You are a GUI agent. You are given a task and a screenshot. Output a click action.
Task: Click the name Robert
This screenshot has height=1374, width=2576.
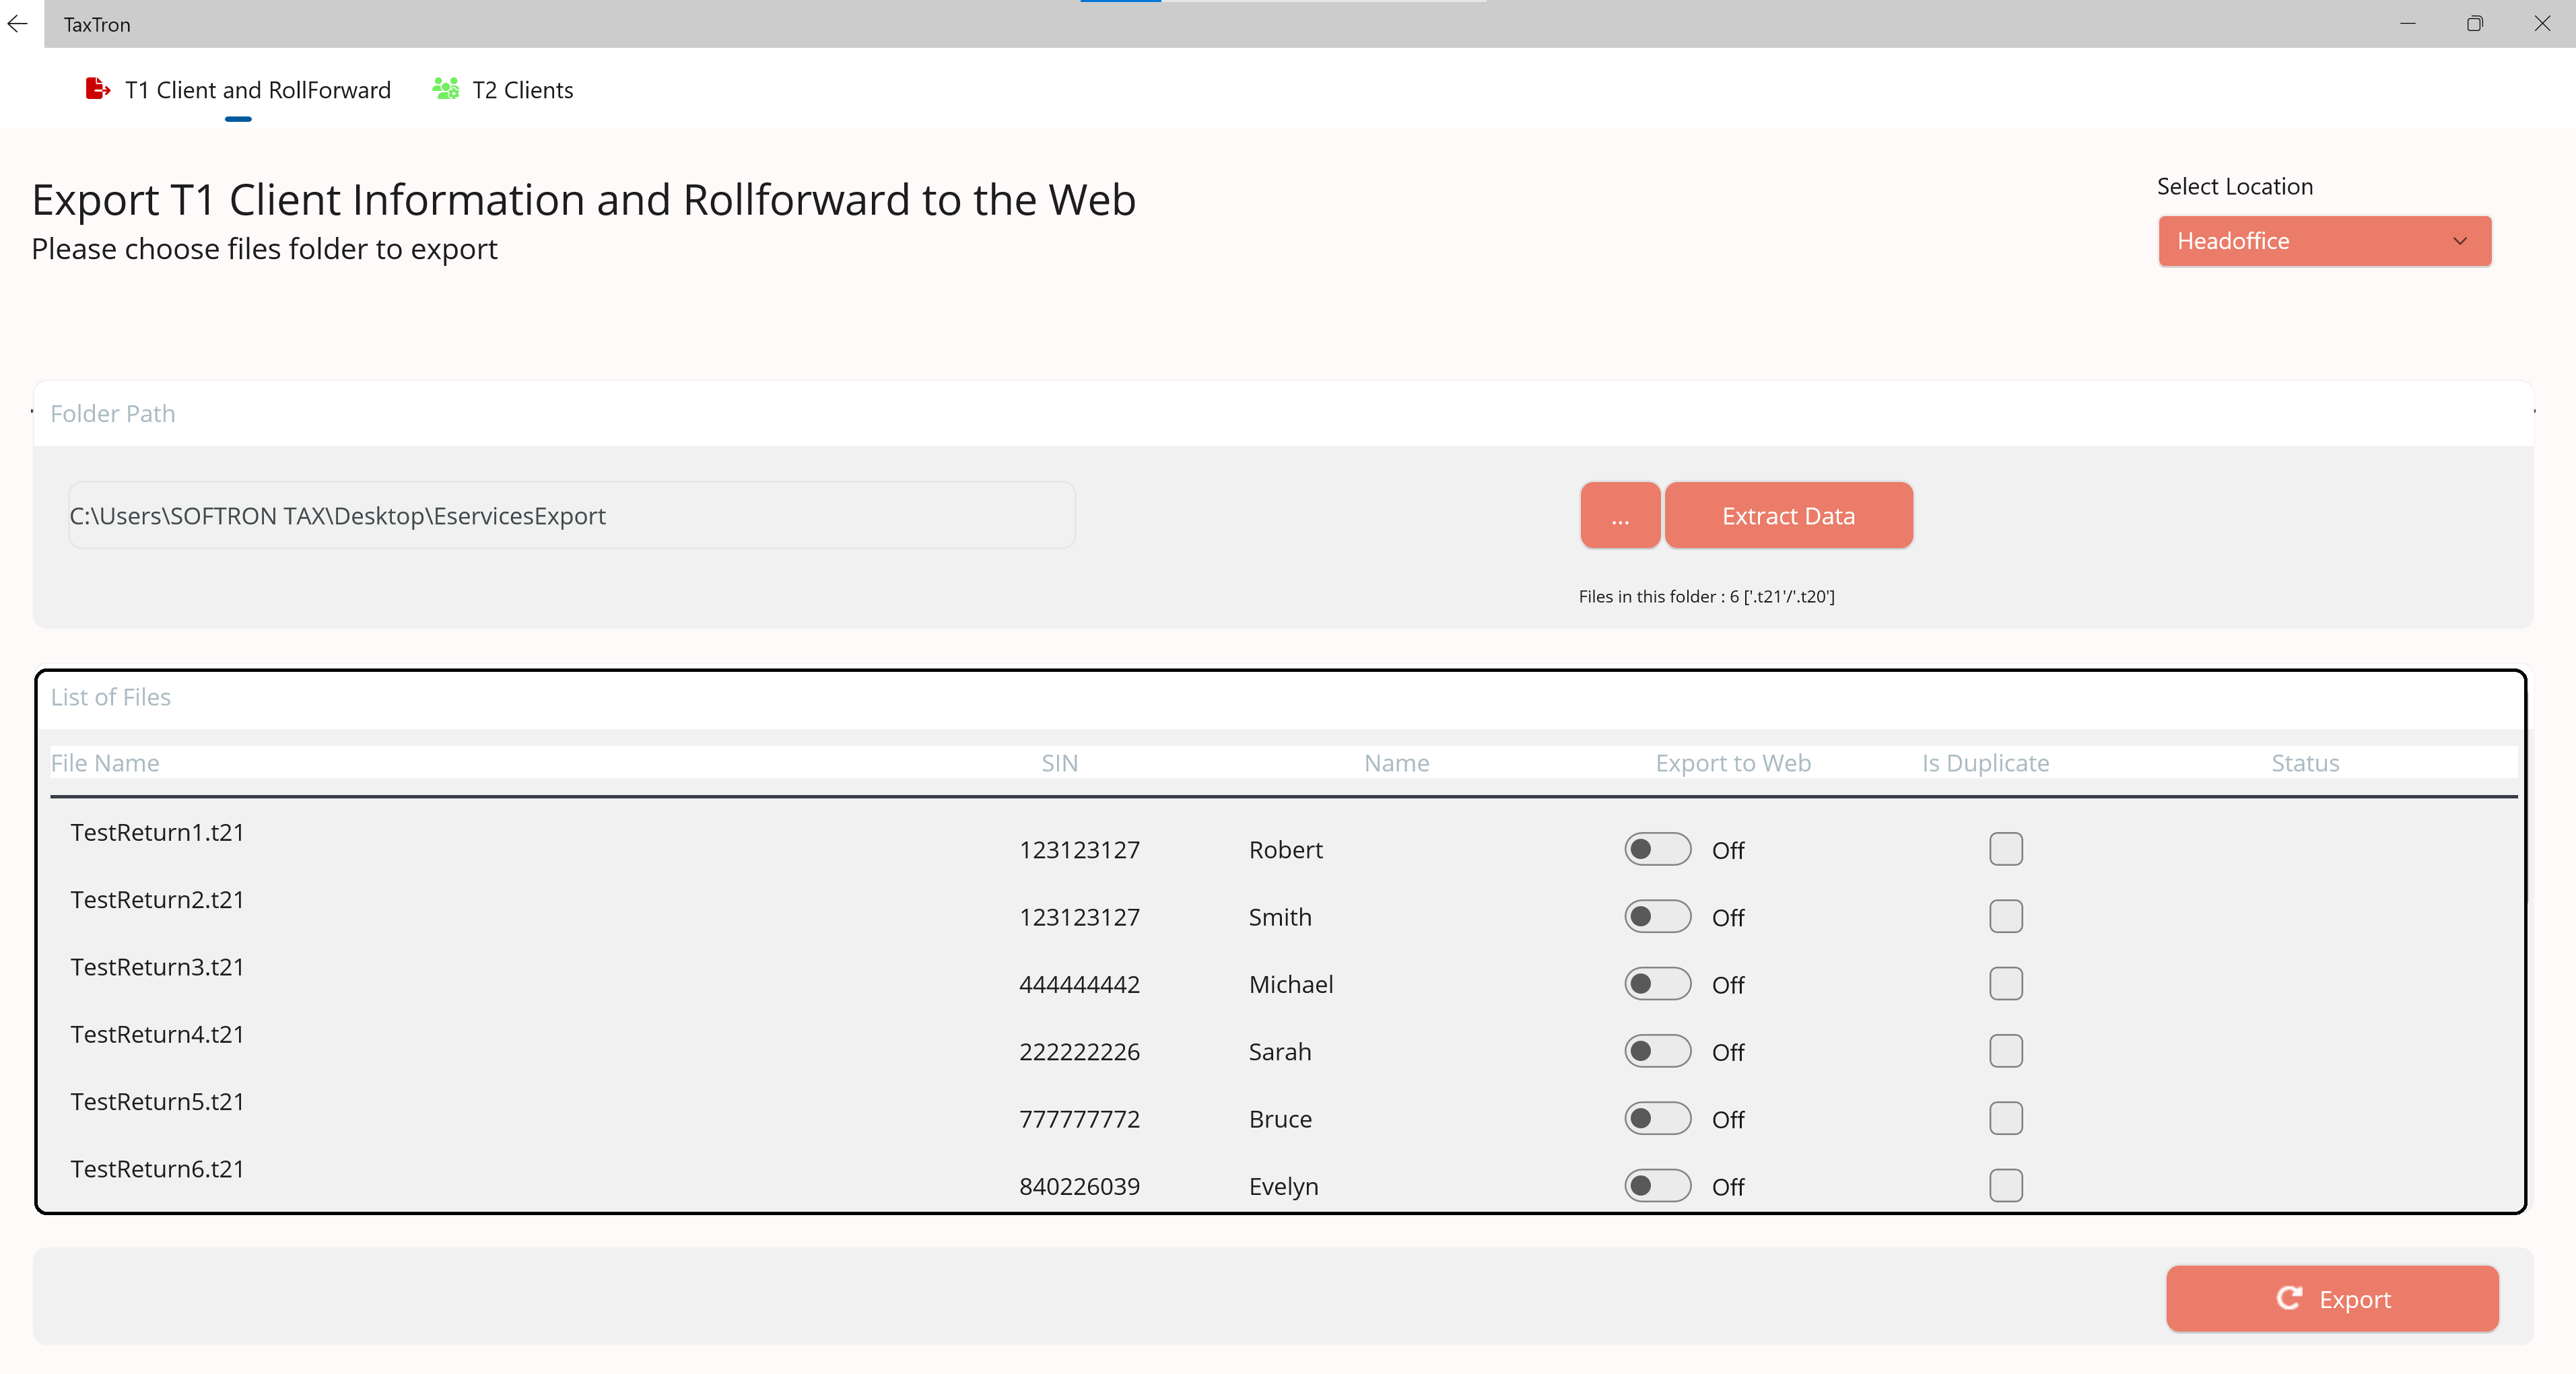1285,849
